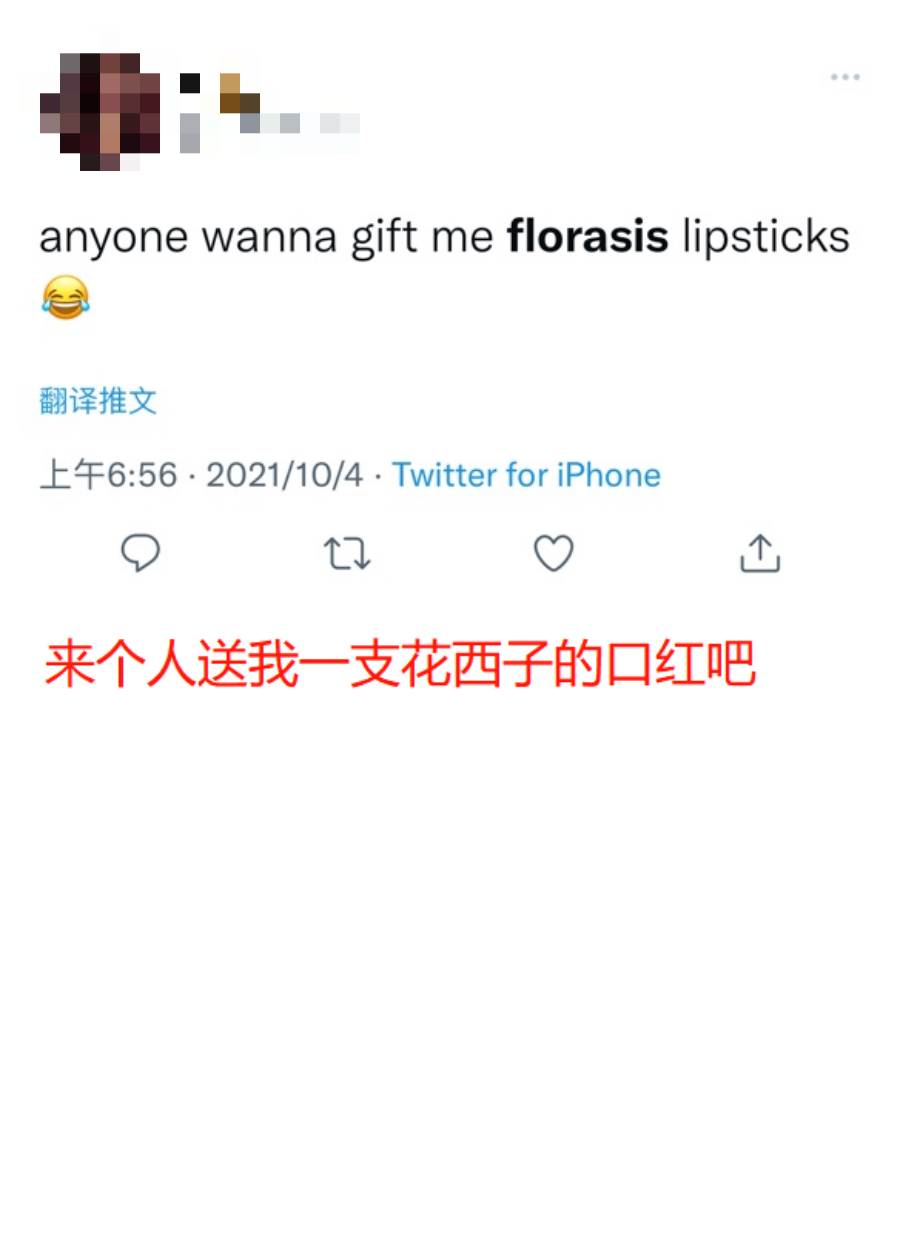Select the bold florasis keyword

click(588, 237)
